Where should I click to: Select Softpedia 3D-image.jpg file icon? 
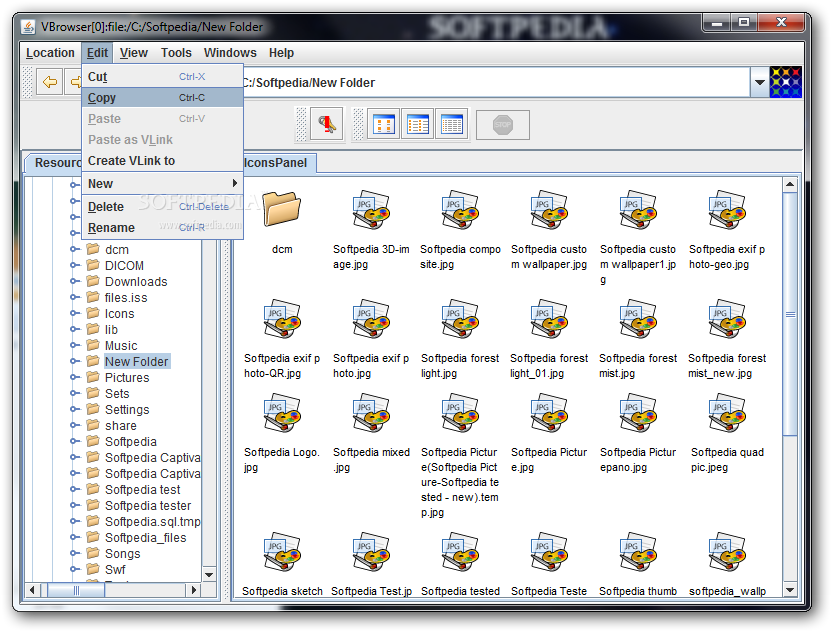pyautogui.click(x=371, y=209)
